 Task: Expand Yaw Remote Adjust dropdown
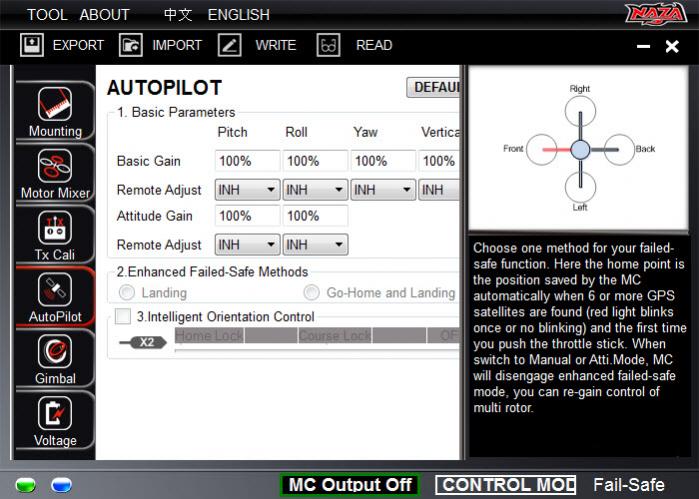coord(383,190)
